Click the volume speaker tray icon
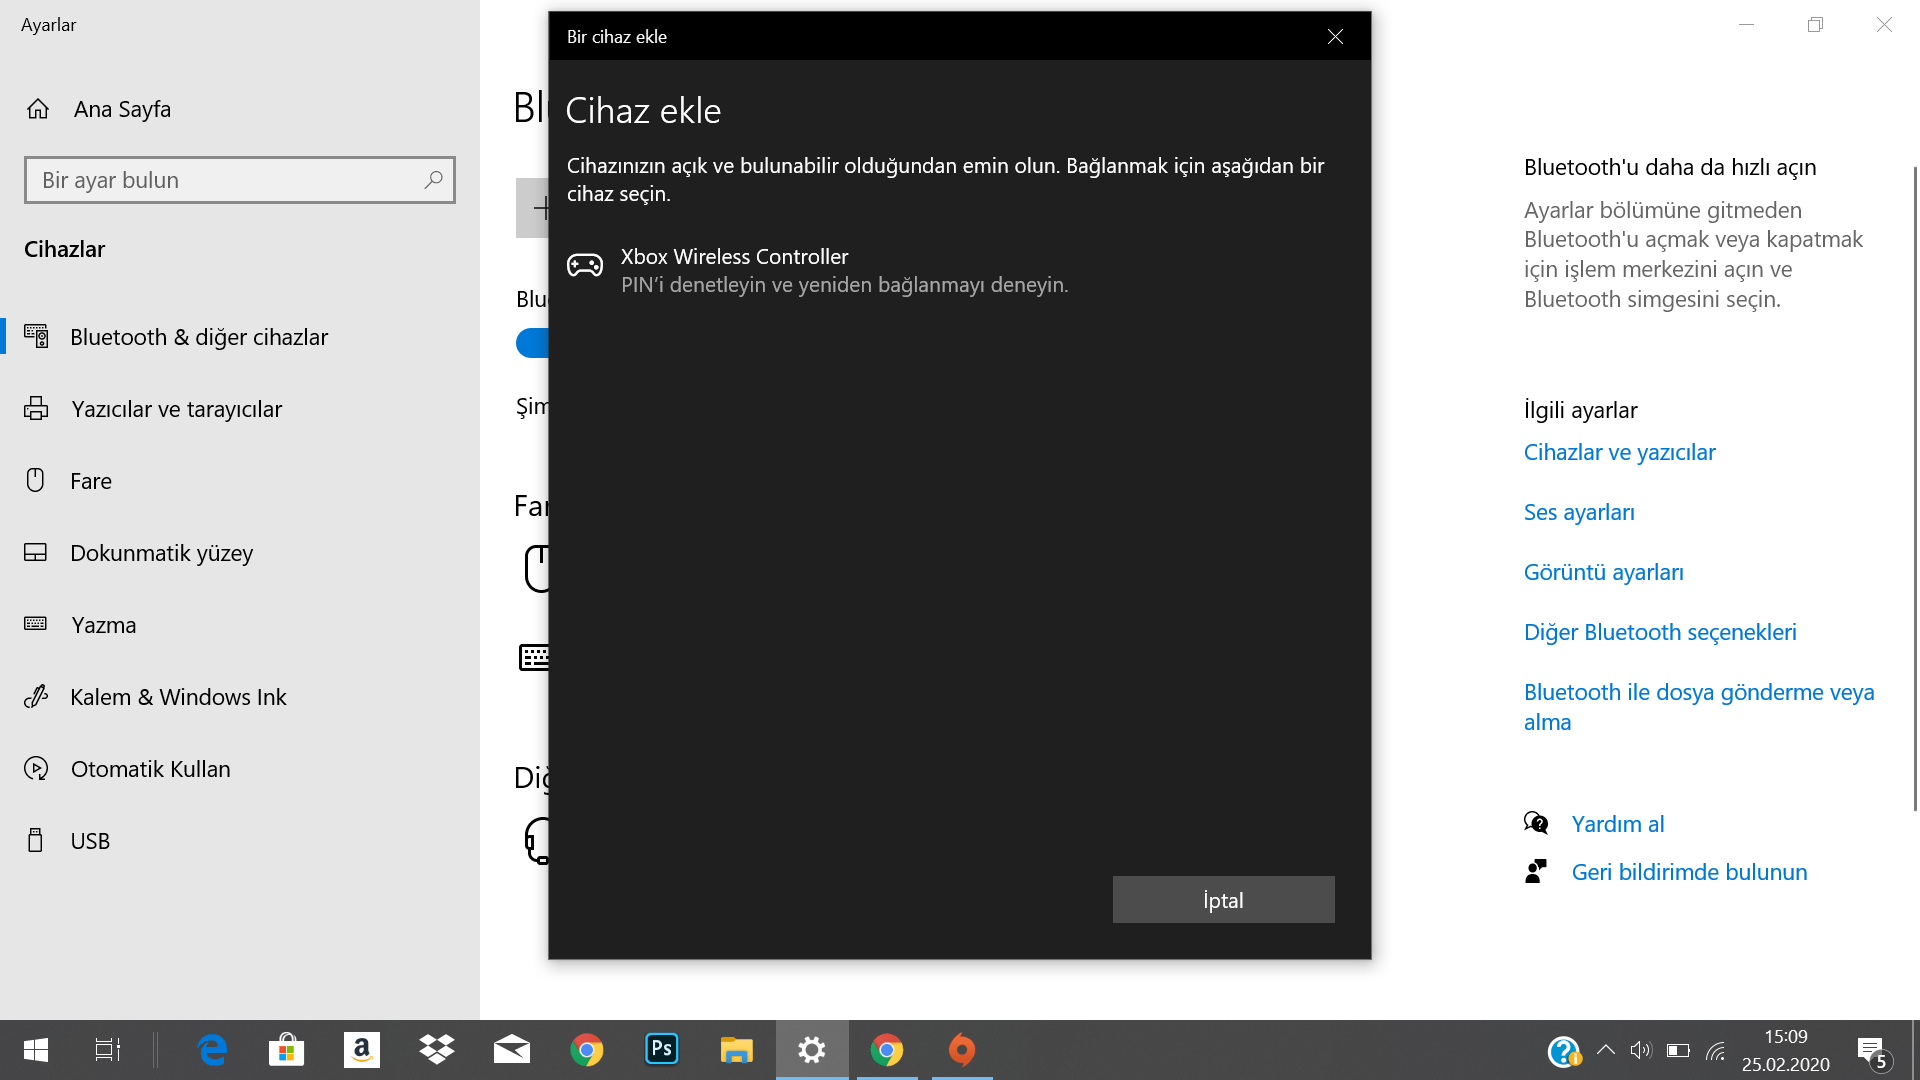Screen dimensions: 1920x1080 (1640, 1050)
